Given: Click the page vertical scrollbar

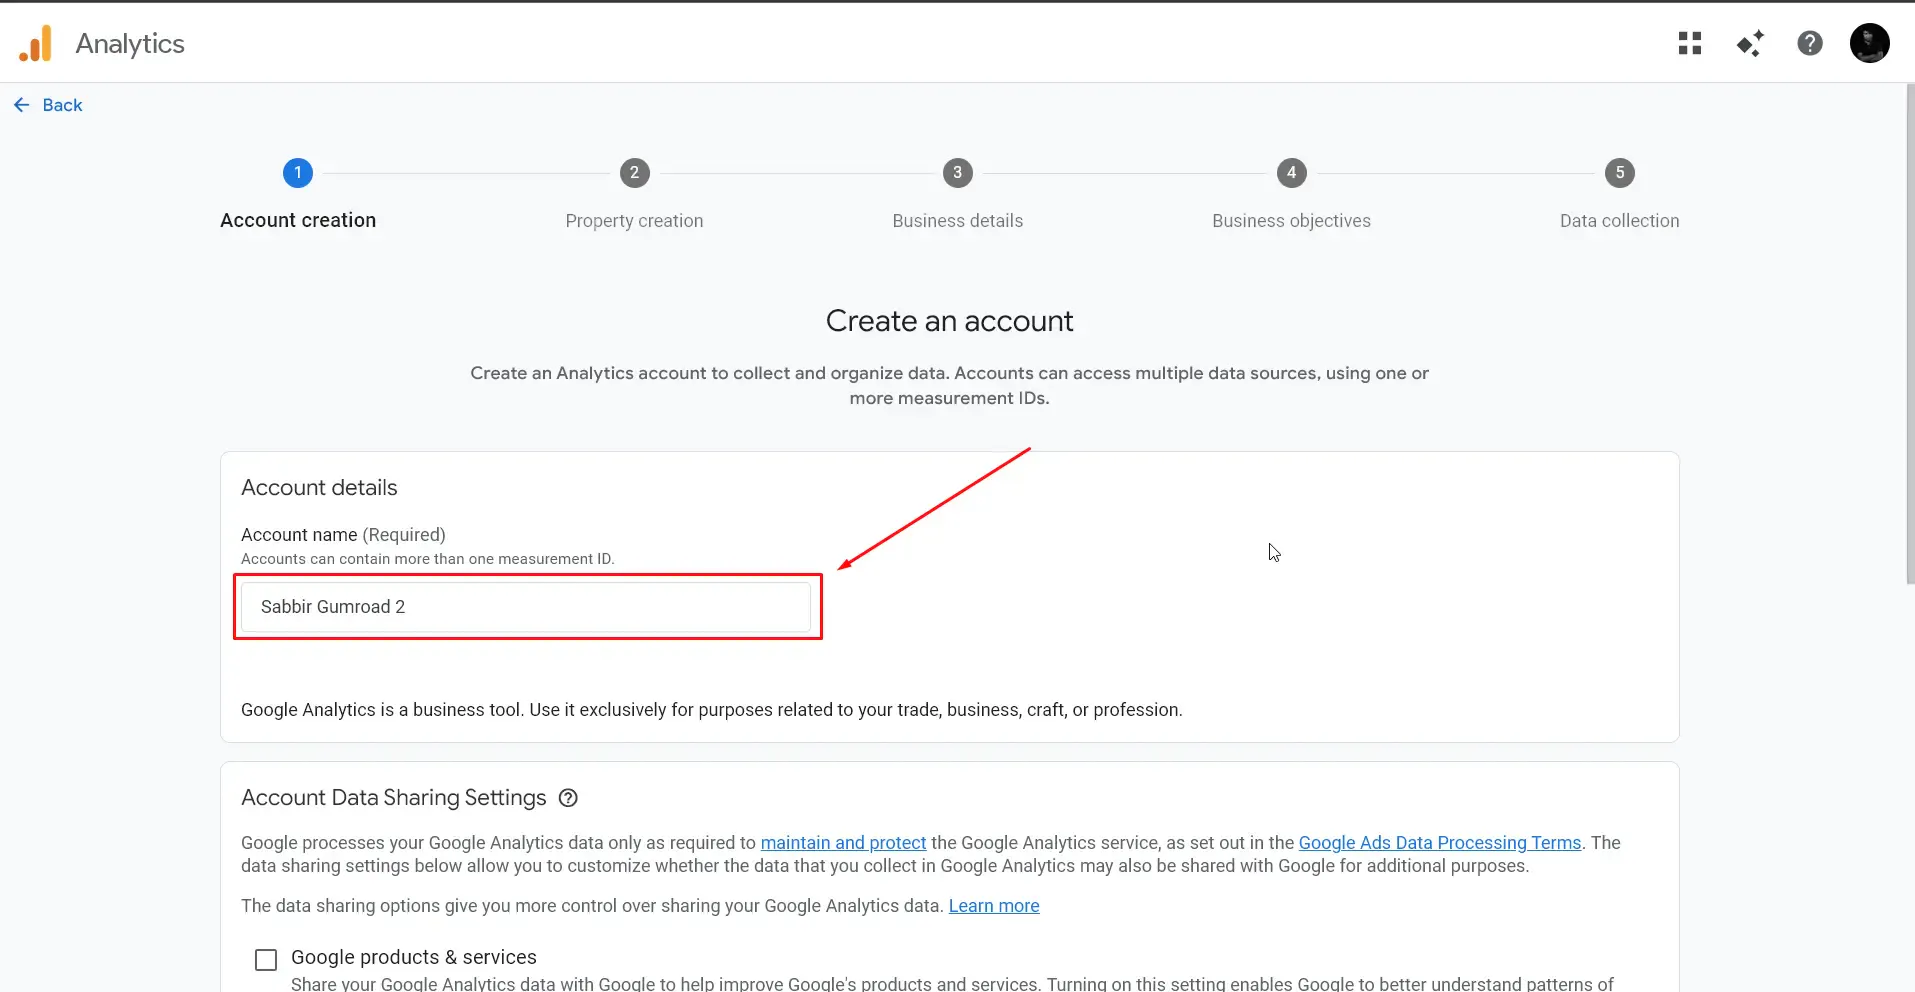Looking at the screenshot, I should [1910, 335].
